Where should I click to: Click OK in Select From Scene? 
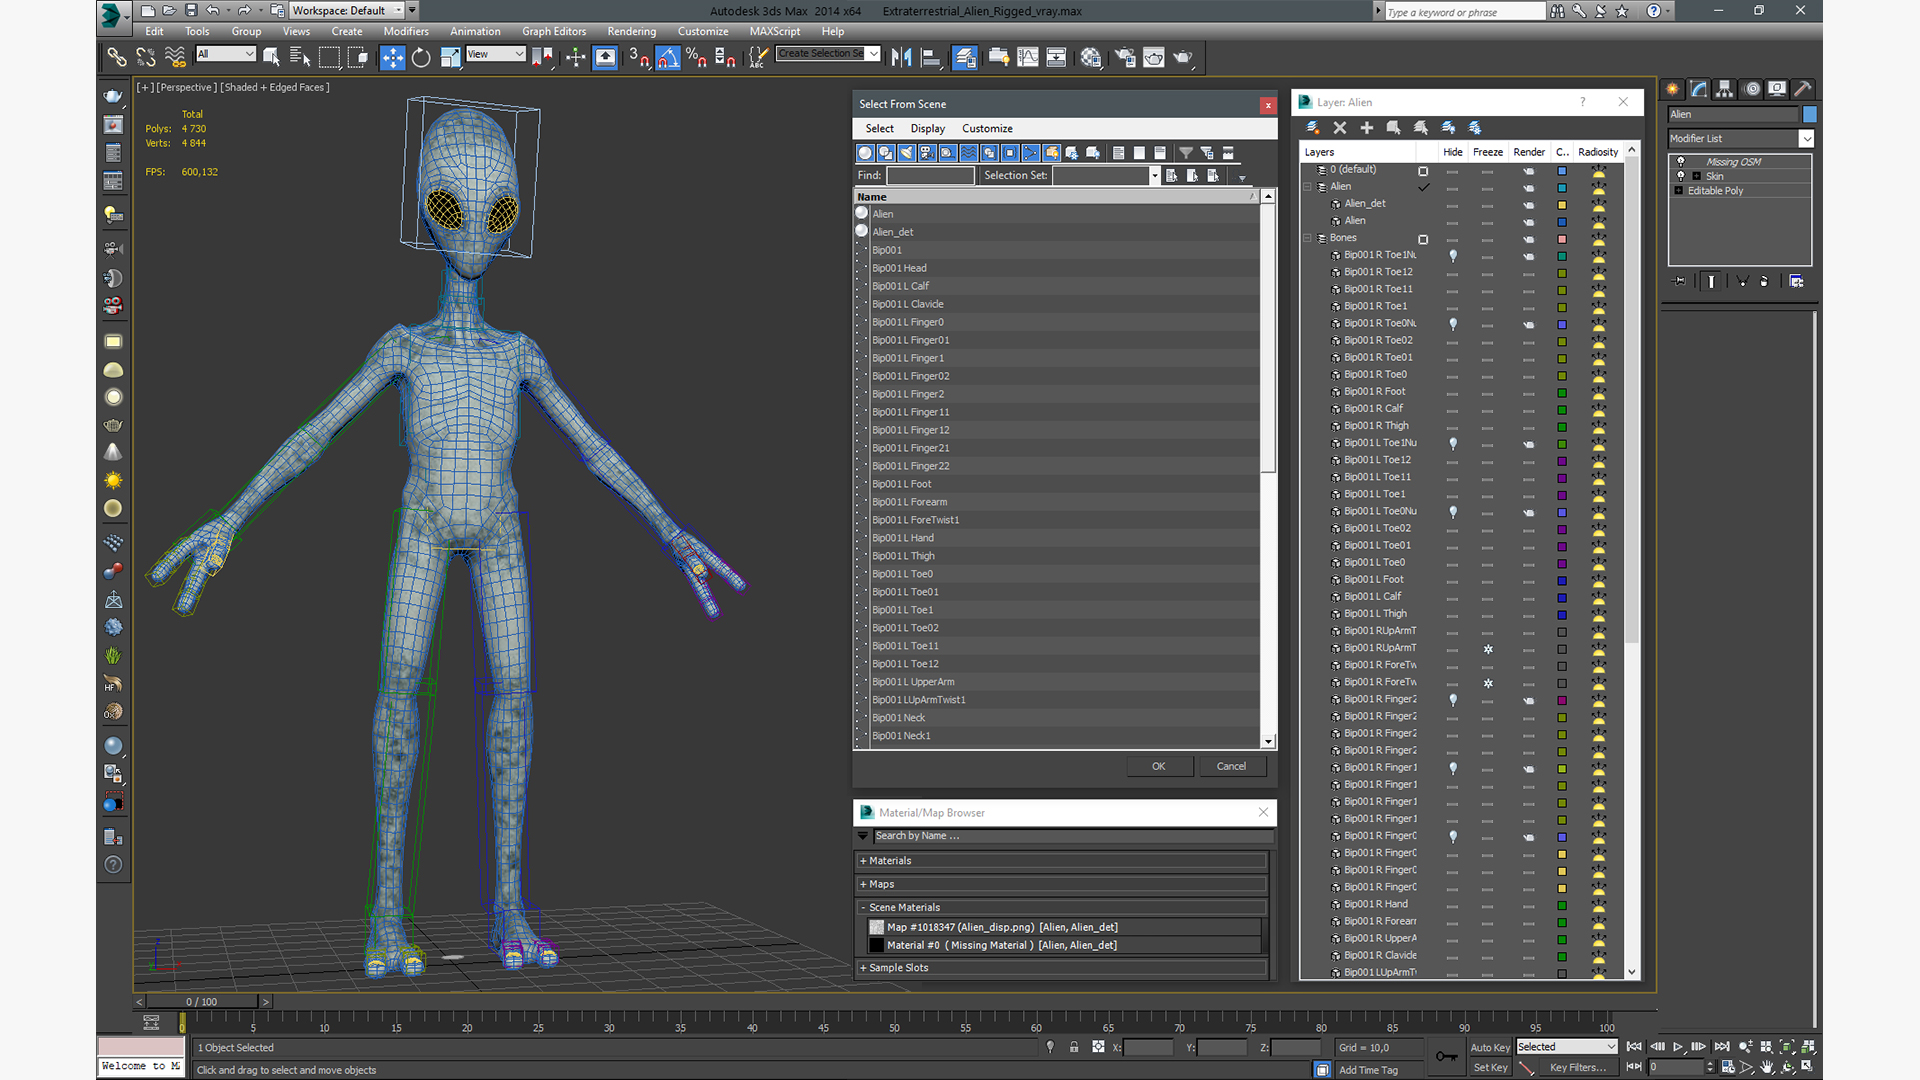coord(1158,766)
